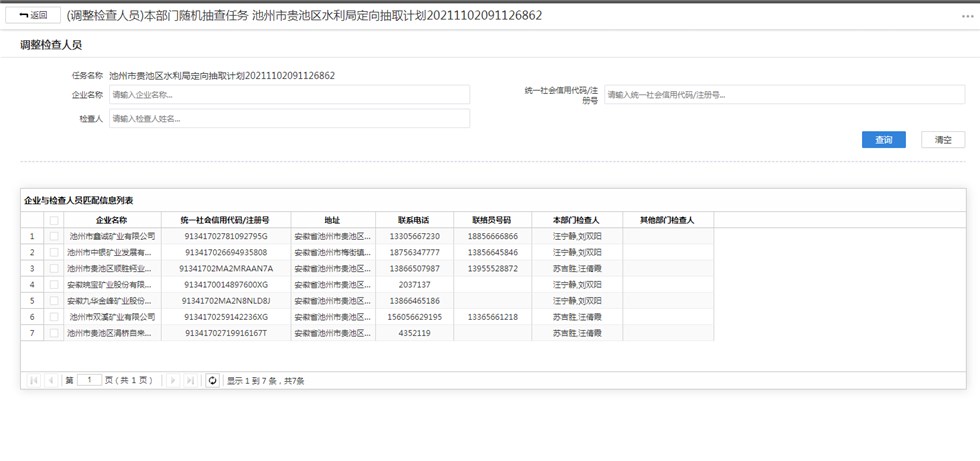Go to next page arrow
The width and height of the screenshot is (980, 461).
[172, 380]
